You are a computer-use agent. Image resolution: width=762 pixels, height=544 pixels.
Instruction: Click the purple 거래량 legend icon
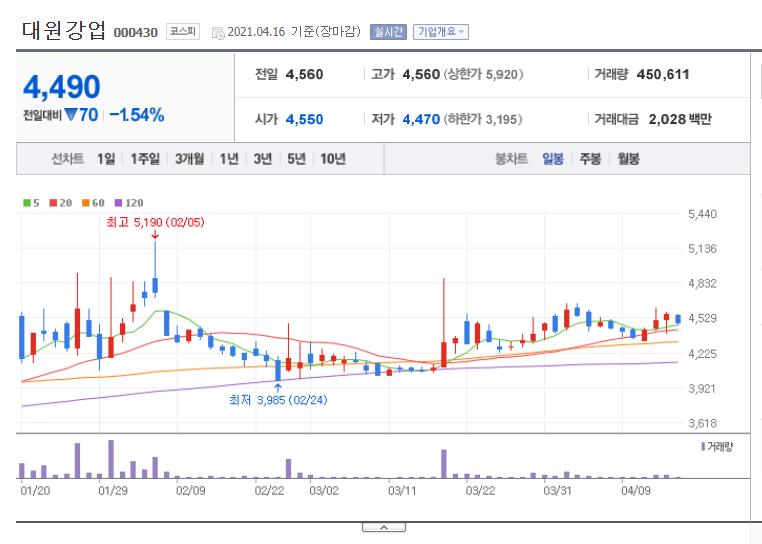(703, 446)
